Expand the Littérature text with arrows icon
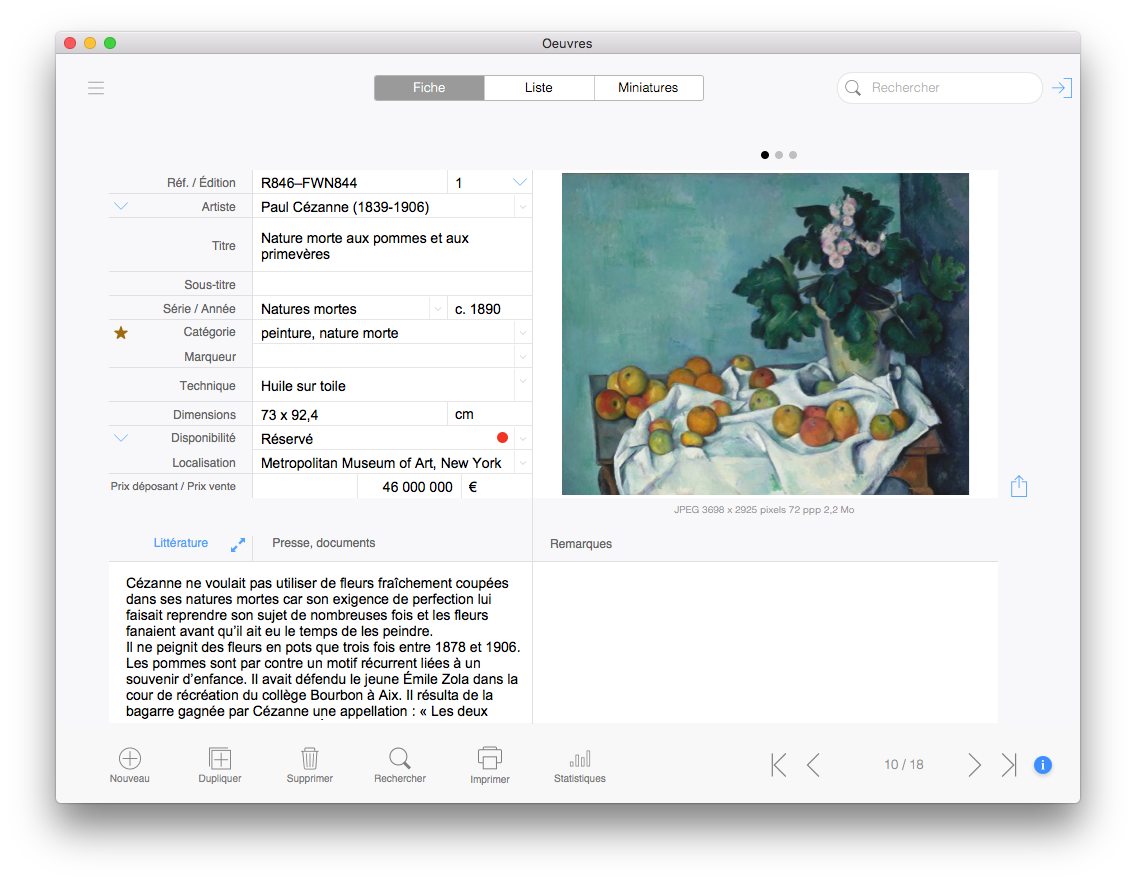Screen dimensions: 1136x883 (x=238, y=545)
